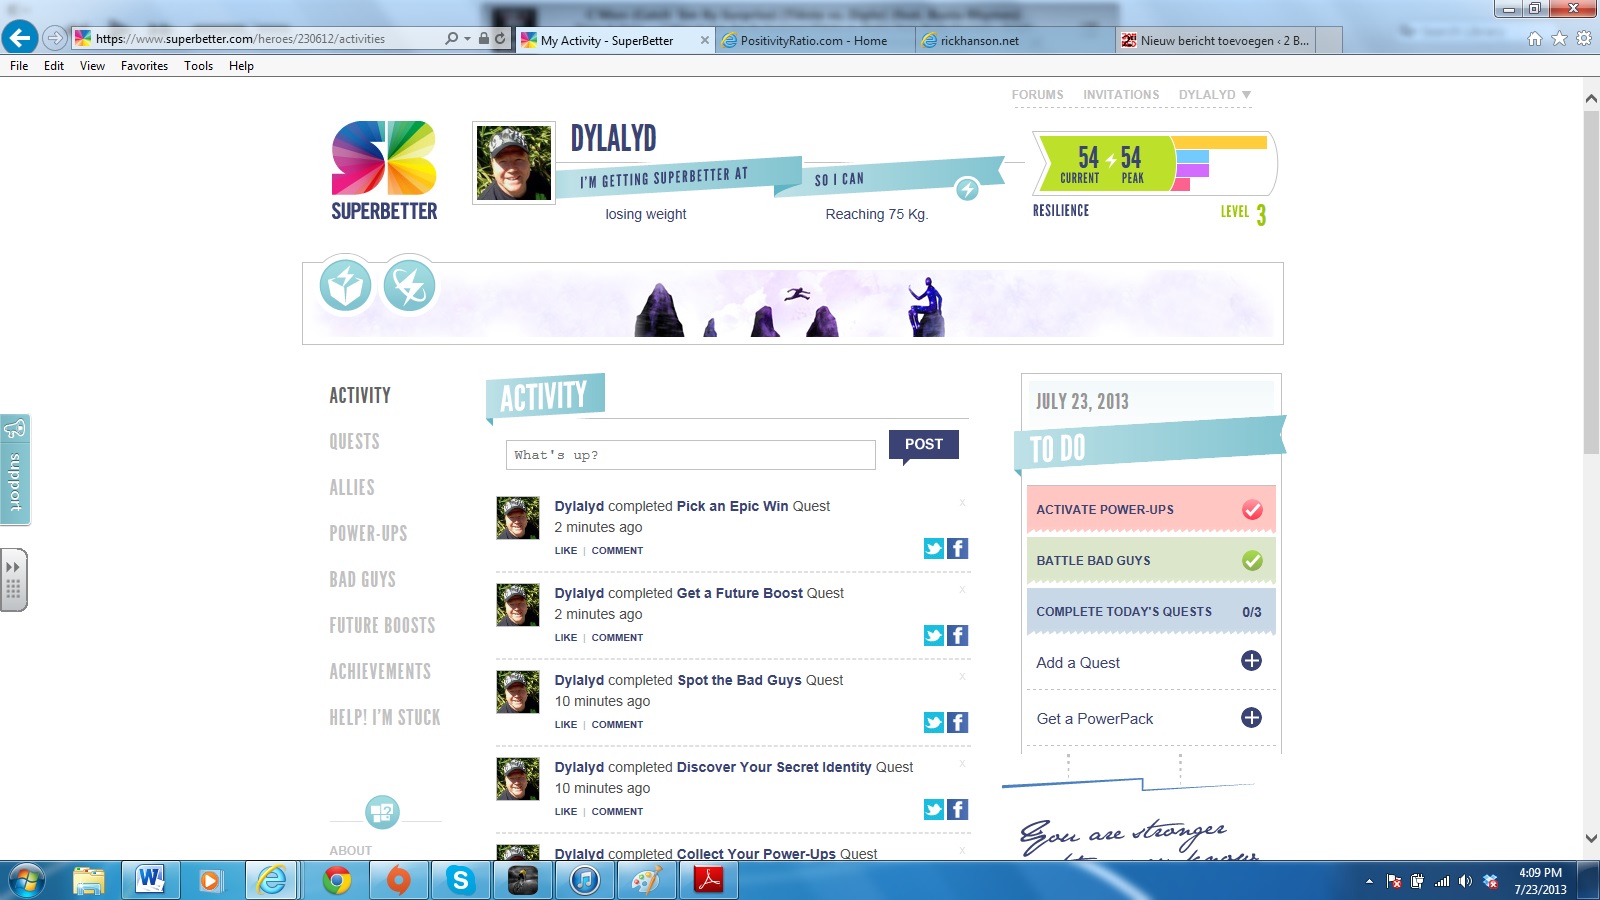The image size is (1600, 900).
Task: Switch to the PositivityRatio.com tab
Action: click(813, 41)
